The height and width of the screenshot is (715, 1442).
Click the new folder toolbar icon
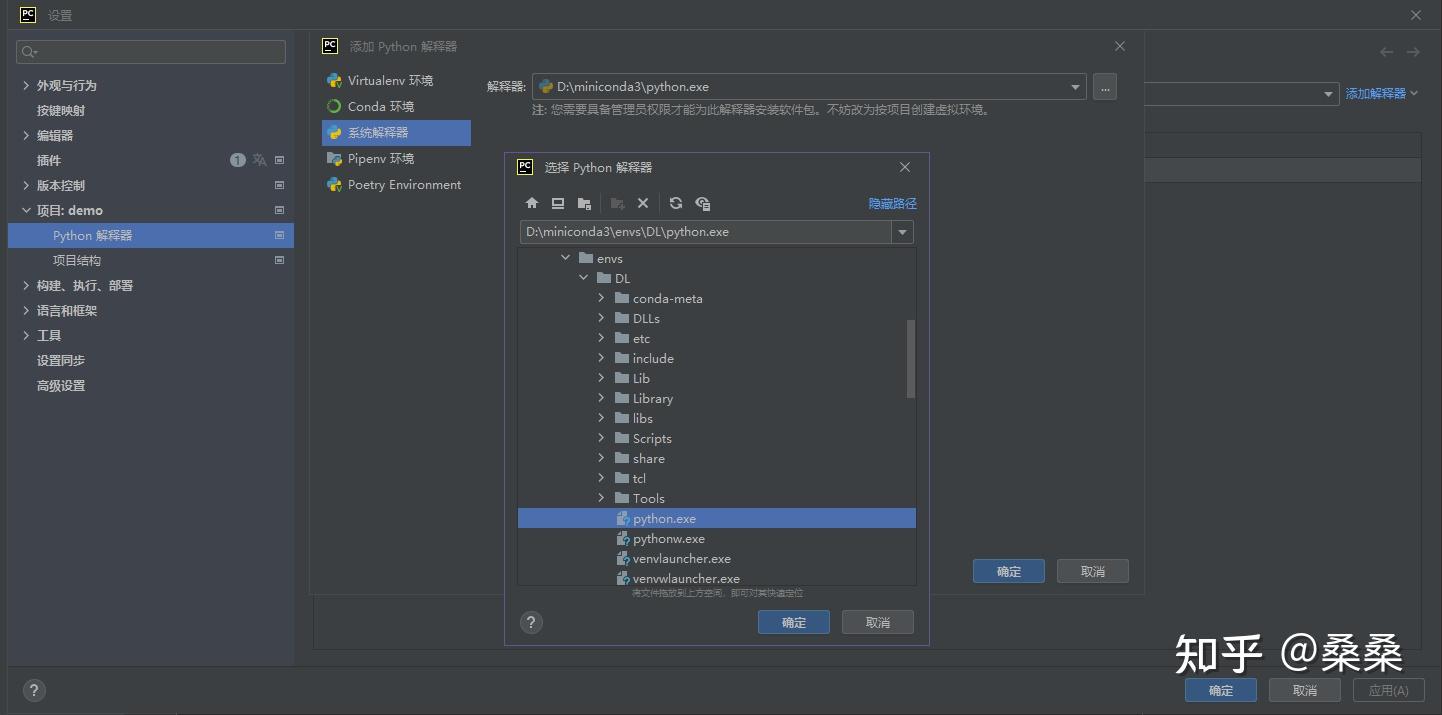617,203
